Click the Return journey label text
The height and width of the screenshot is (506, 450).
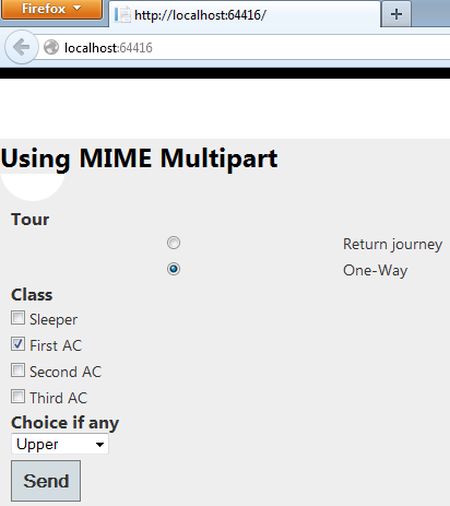(x=393, y=244)
